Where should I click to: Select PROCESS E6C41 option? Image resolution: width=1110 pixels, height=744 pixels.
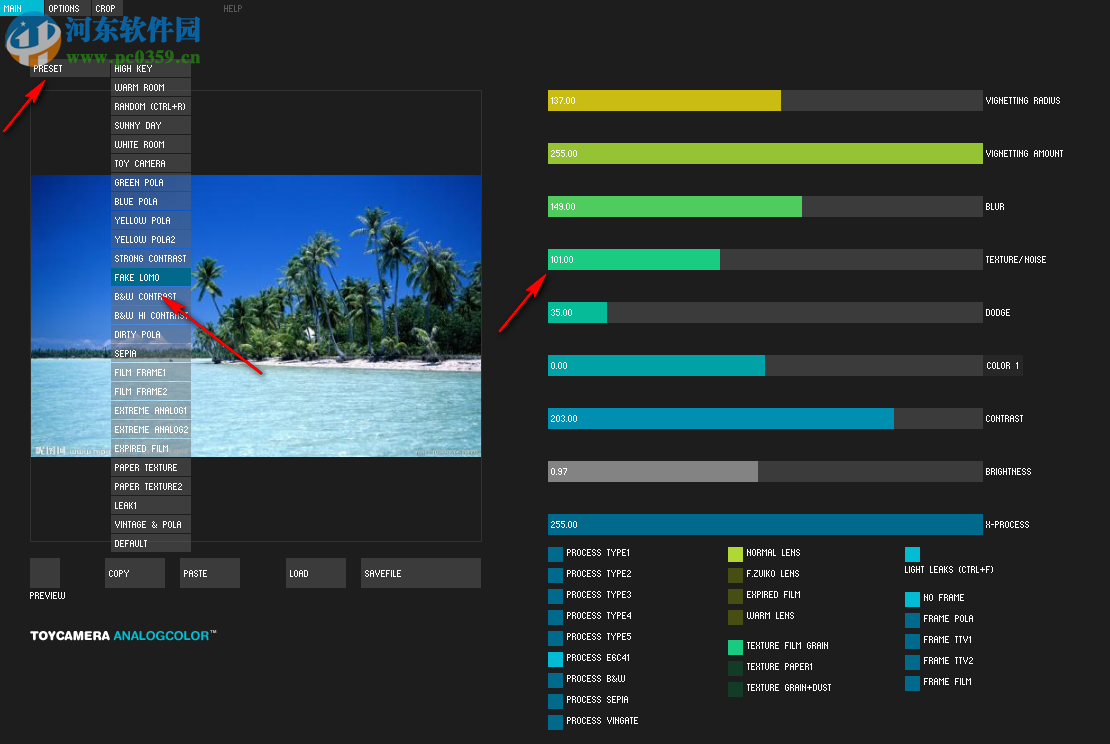pyautogui.click(x=556, y=659)
